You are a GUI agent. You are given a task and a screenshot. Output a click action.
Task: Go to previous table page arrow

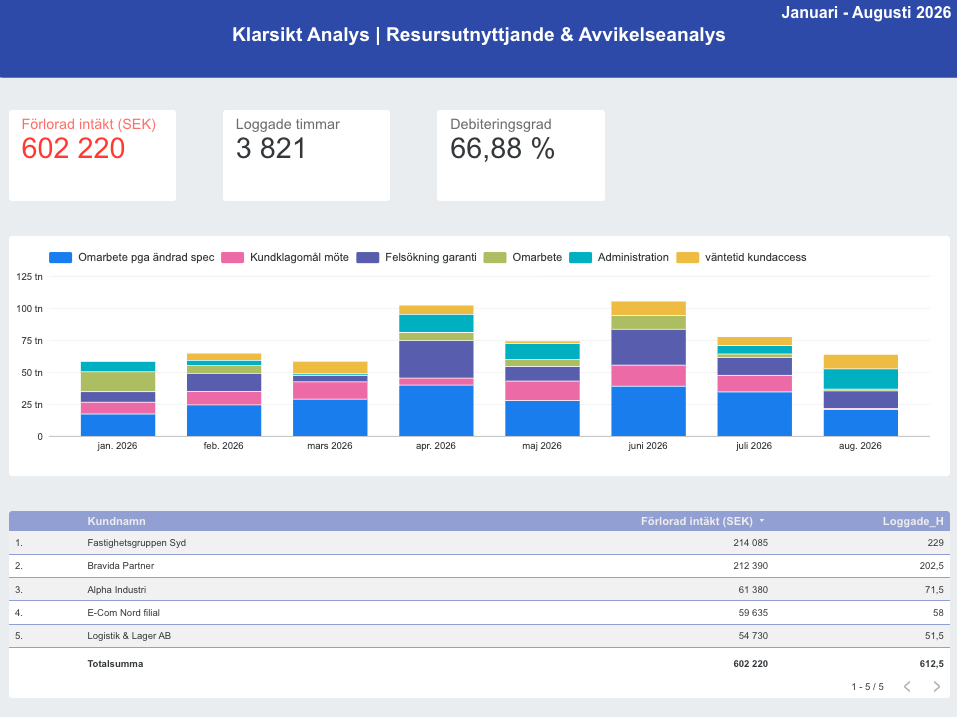[908, 686]
